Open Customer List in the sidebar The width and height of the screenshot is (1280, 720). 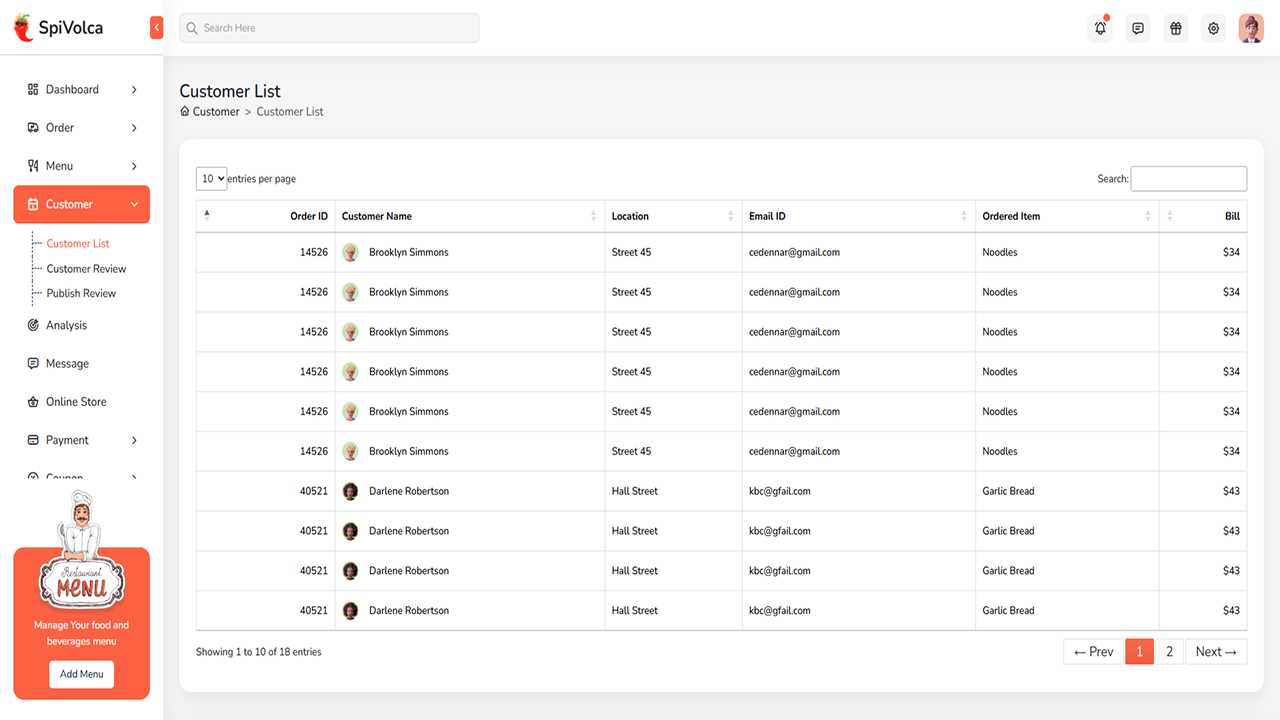click(78, 243)
